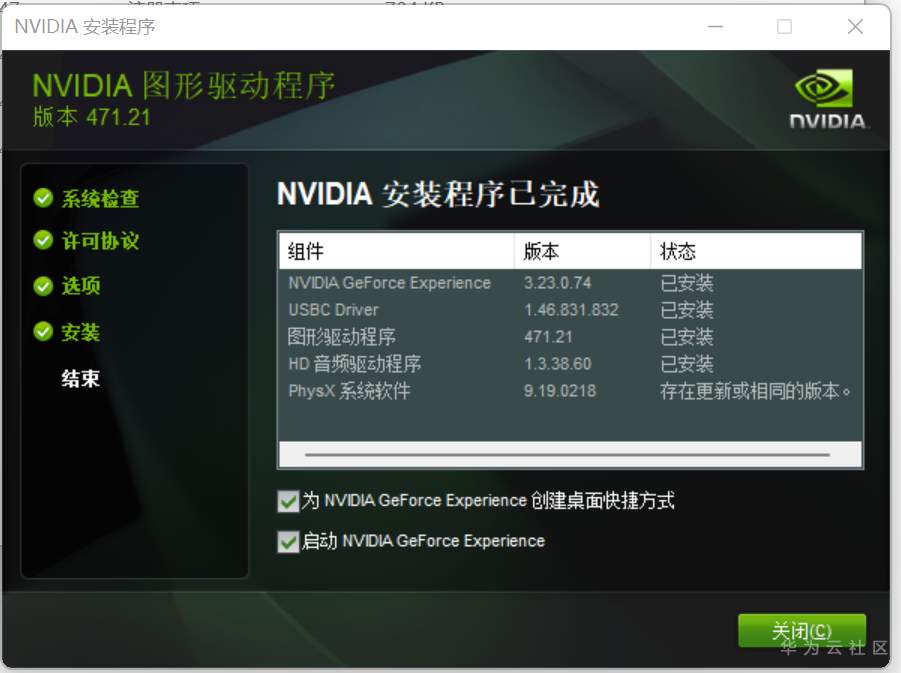
Task: Click the 存在更新或相同的版本 status text
Action: [x=755, y=391]
